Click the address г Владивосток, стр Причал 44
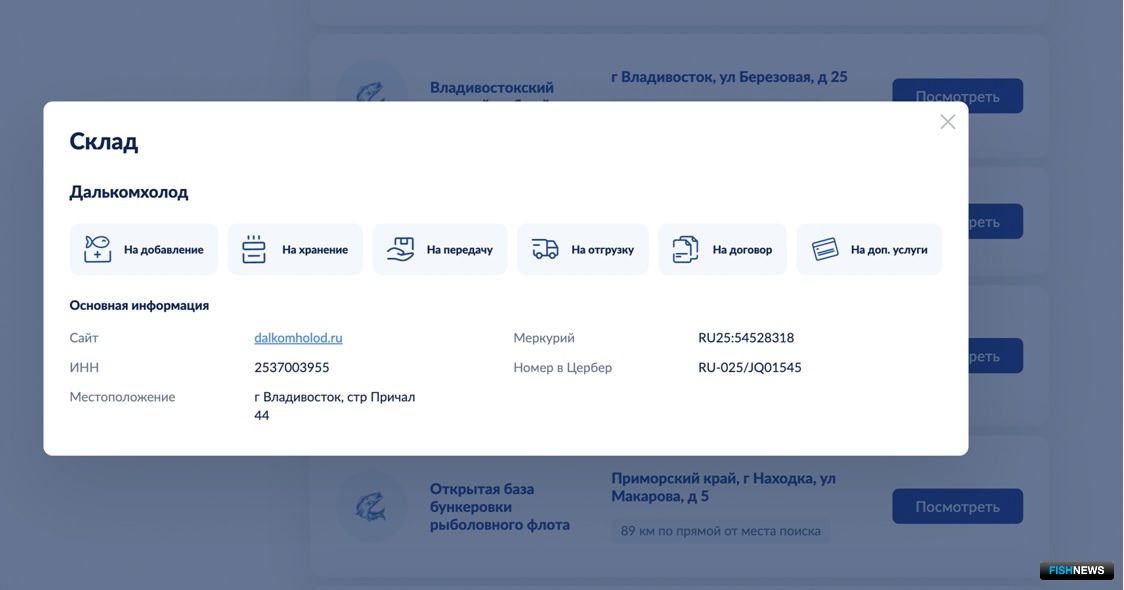 [x=335, y=406]
